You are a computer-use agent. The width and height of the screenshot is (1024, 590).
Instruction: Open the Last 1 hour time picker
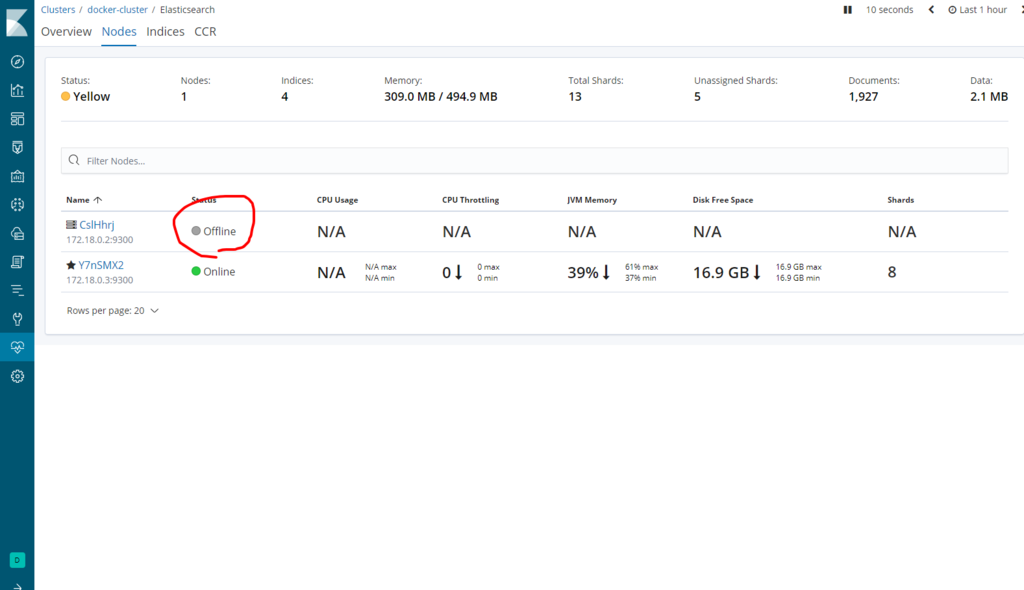pyautogui.click(x=978, y=10)
